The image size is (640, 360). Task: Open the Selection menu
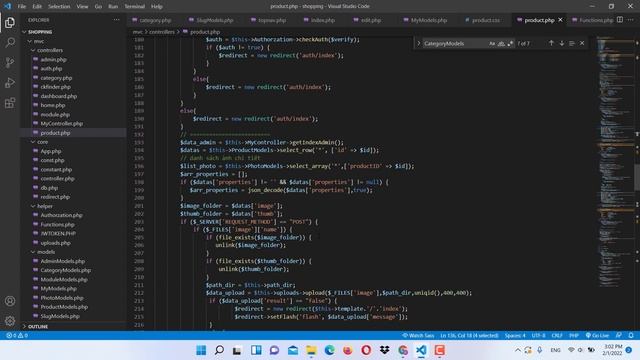59,7
